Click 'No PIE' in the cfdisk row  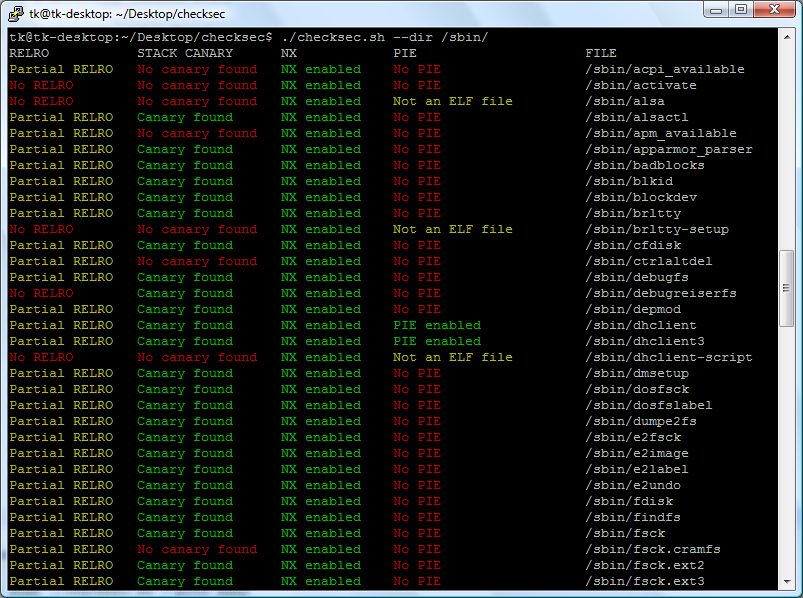[417, 245]
